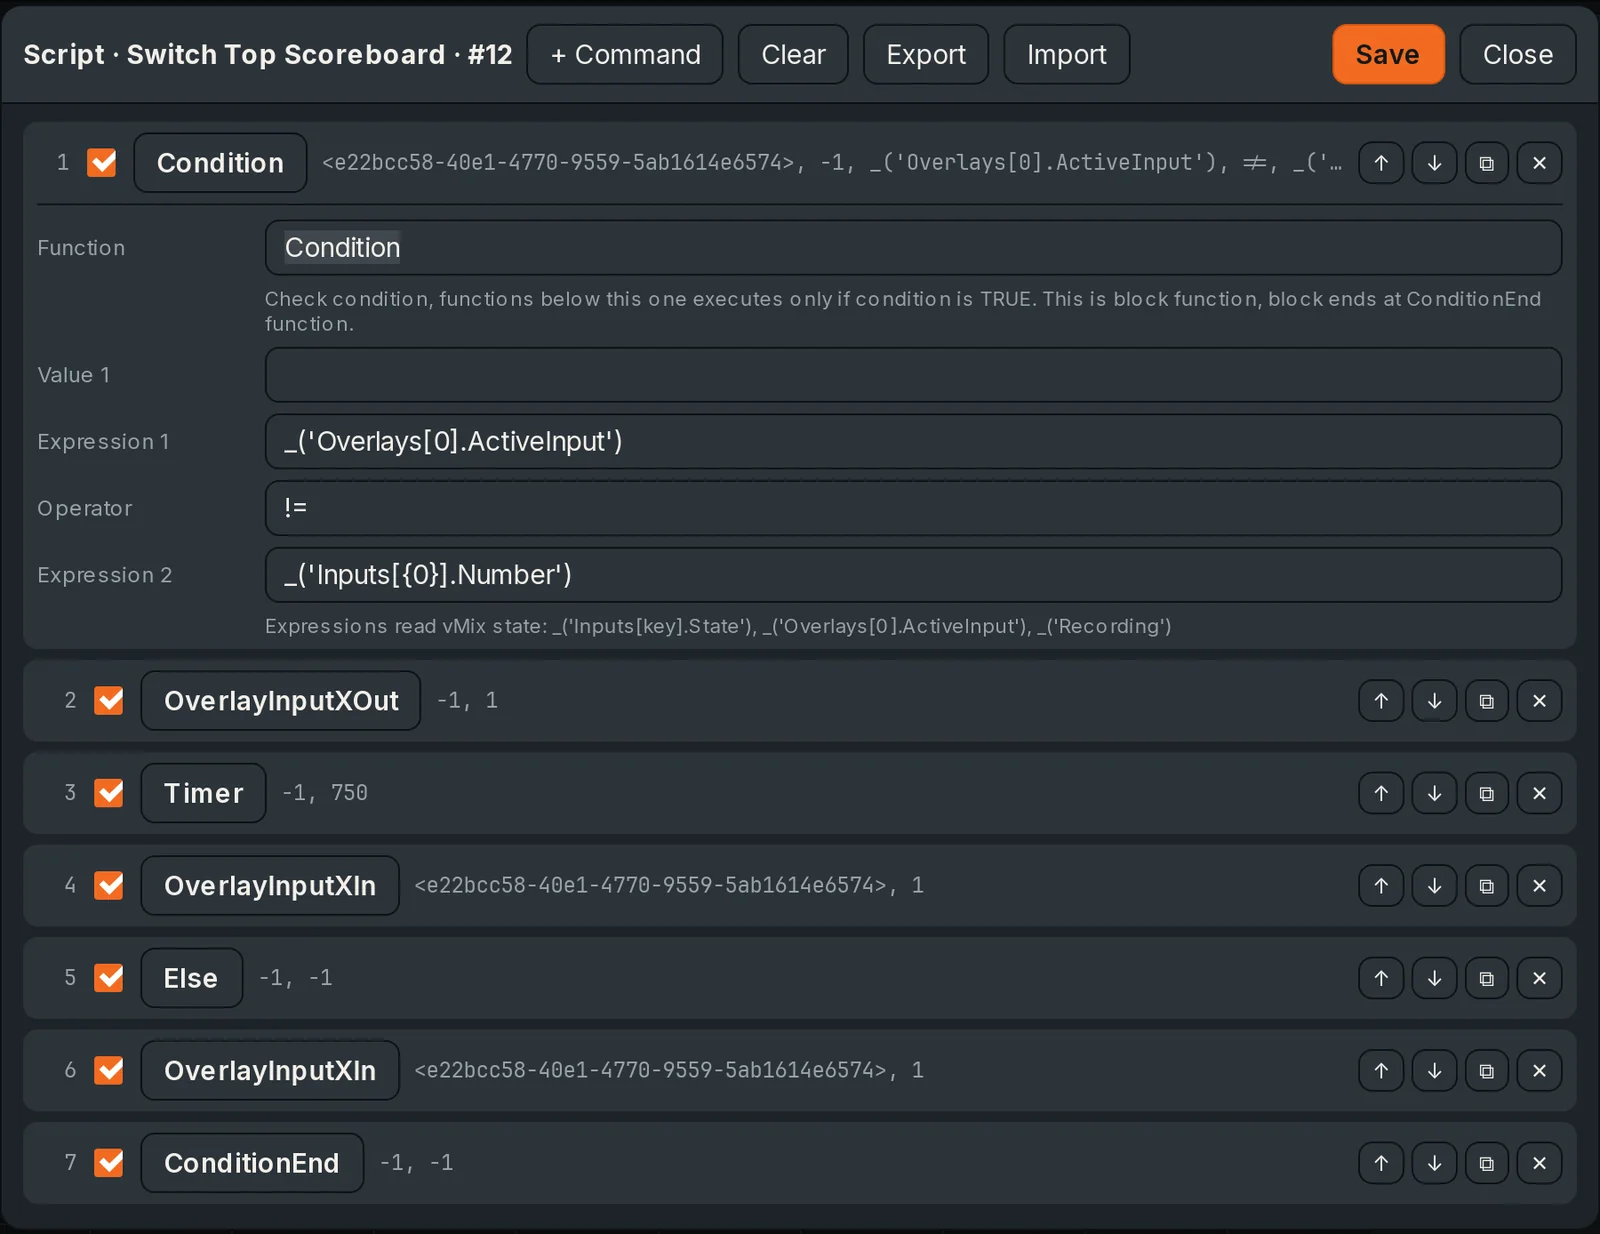The width and height of the screenshot is (1600, 1234).
Task: Edit the Expression 2 field
Action: coord(913,575)
